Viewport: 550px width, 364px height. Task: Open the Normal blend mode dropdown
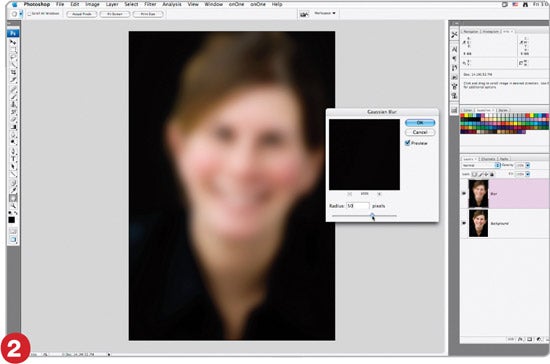[x=481, y=165]
